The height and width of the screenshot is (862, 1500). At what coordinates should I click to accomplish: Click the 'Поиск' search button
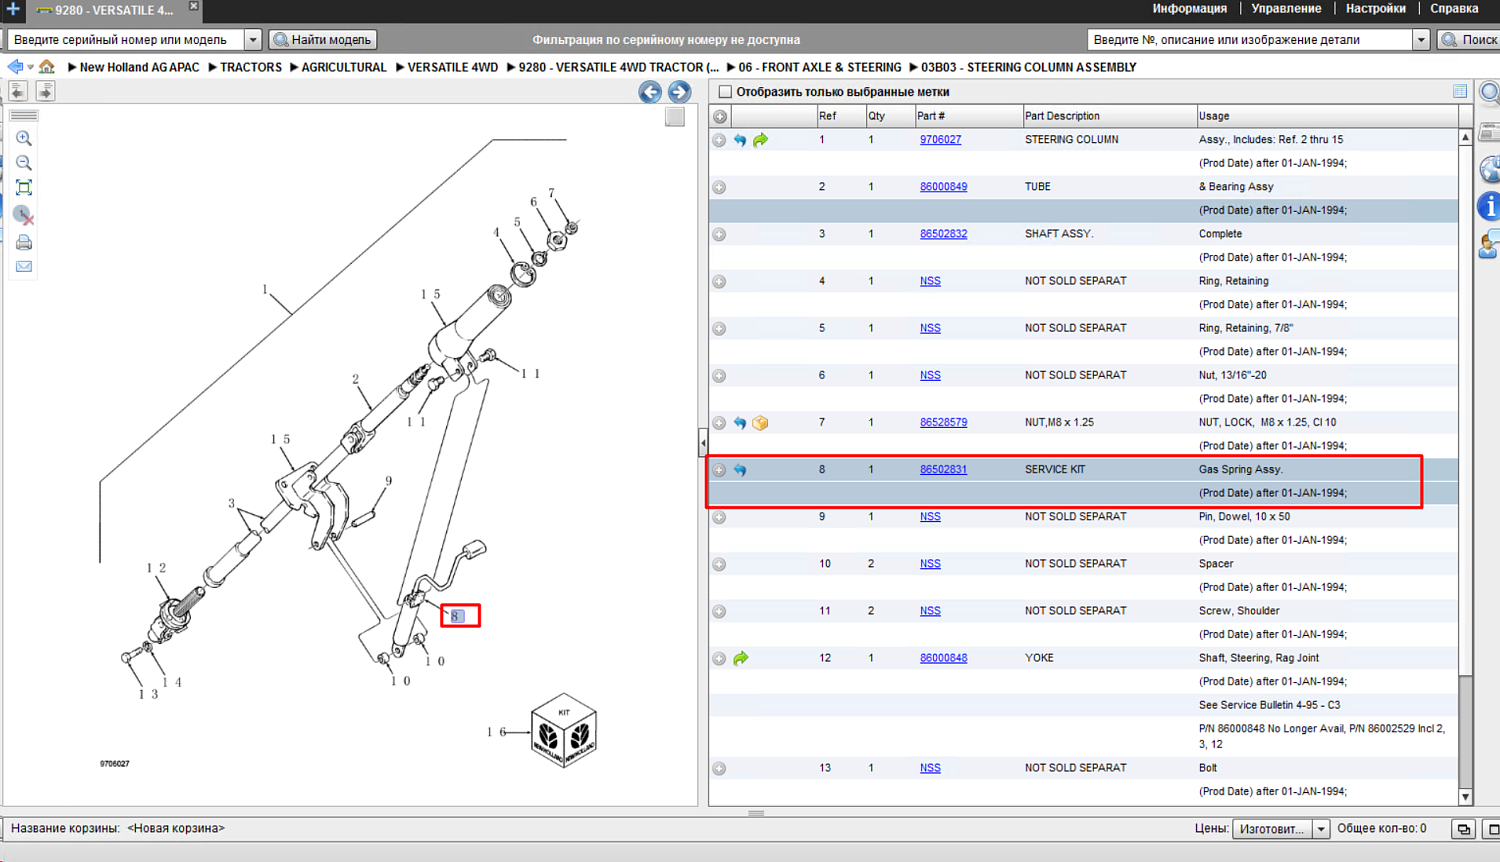[1468, 40]
